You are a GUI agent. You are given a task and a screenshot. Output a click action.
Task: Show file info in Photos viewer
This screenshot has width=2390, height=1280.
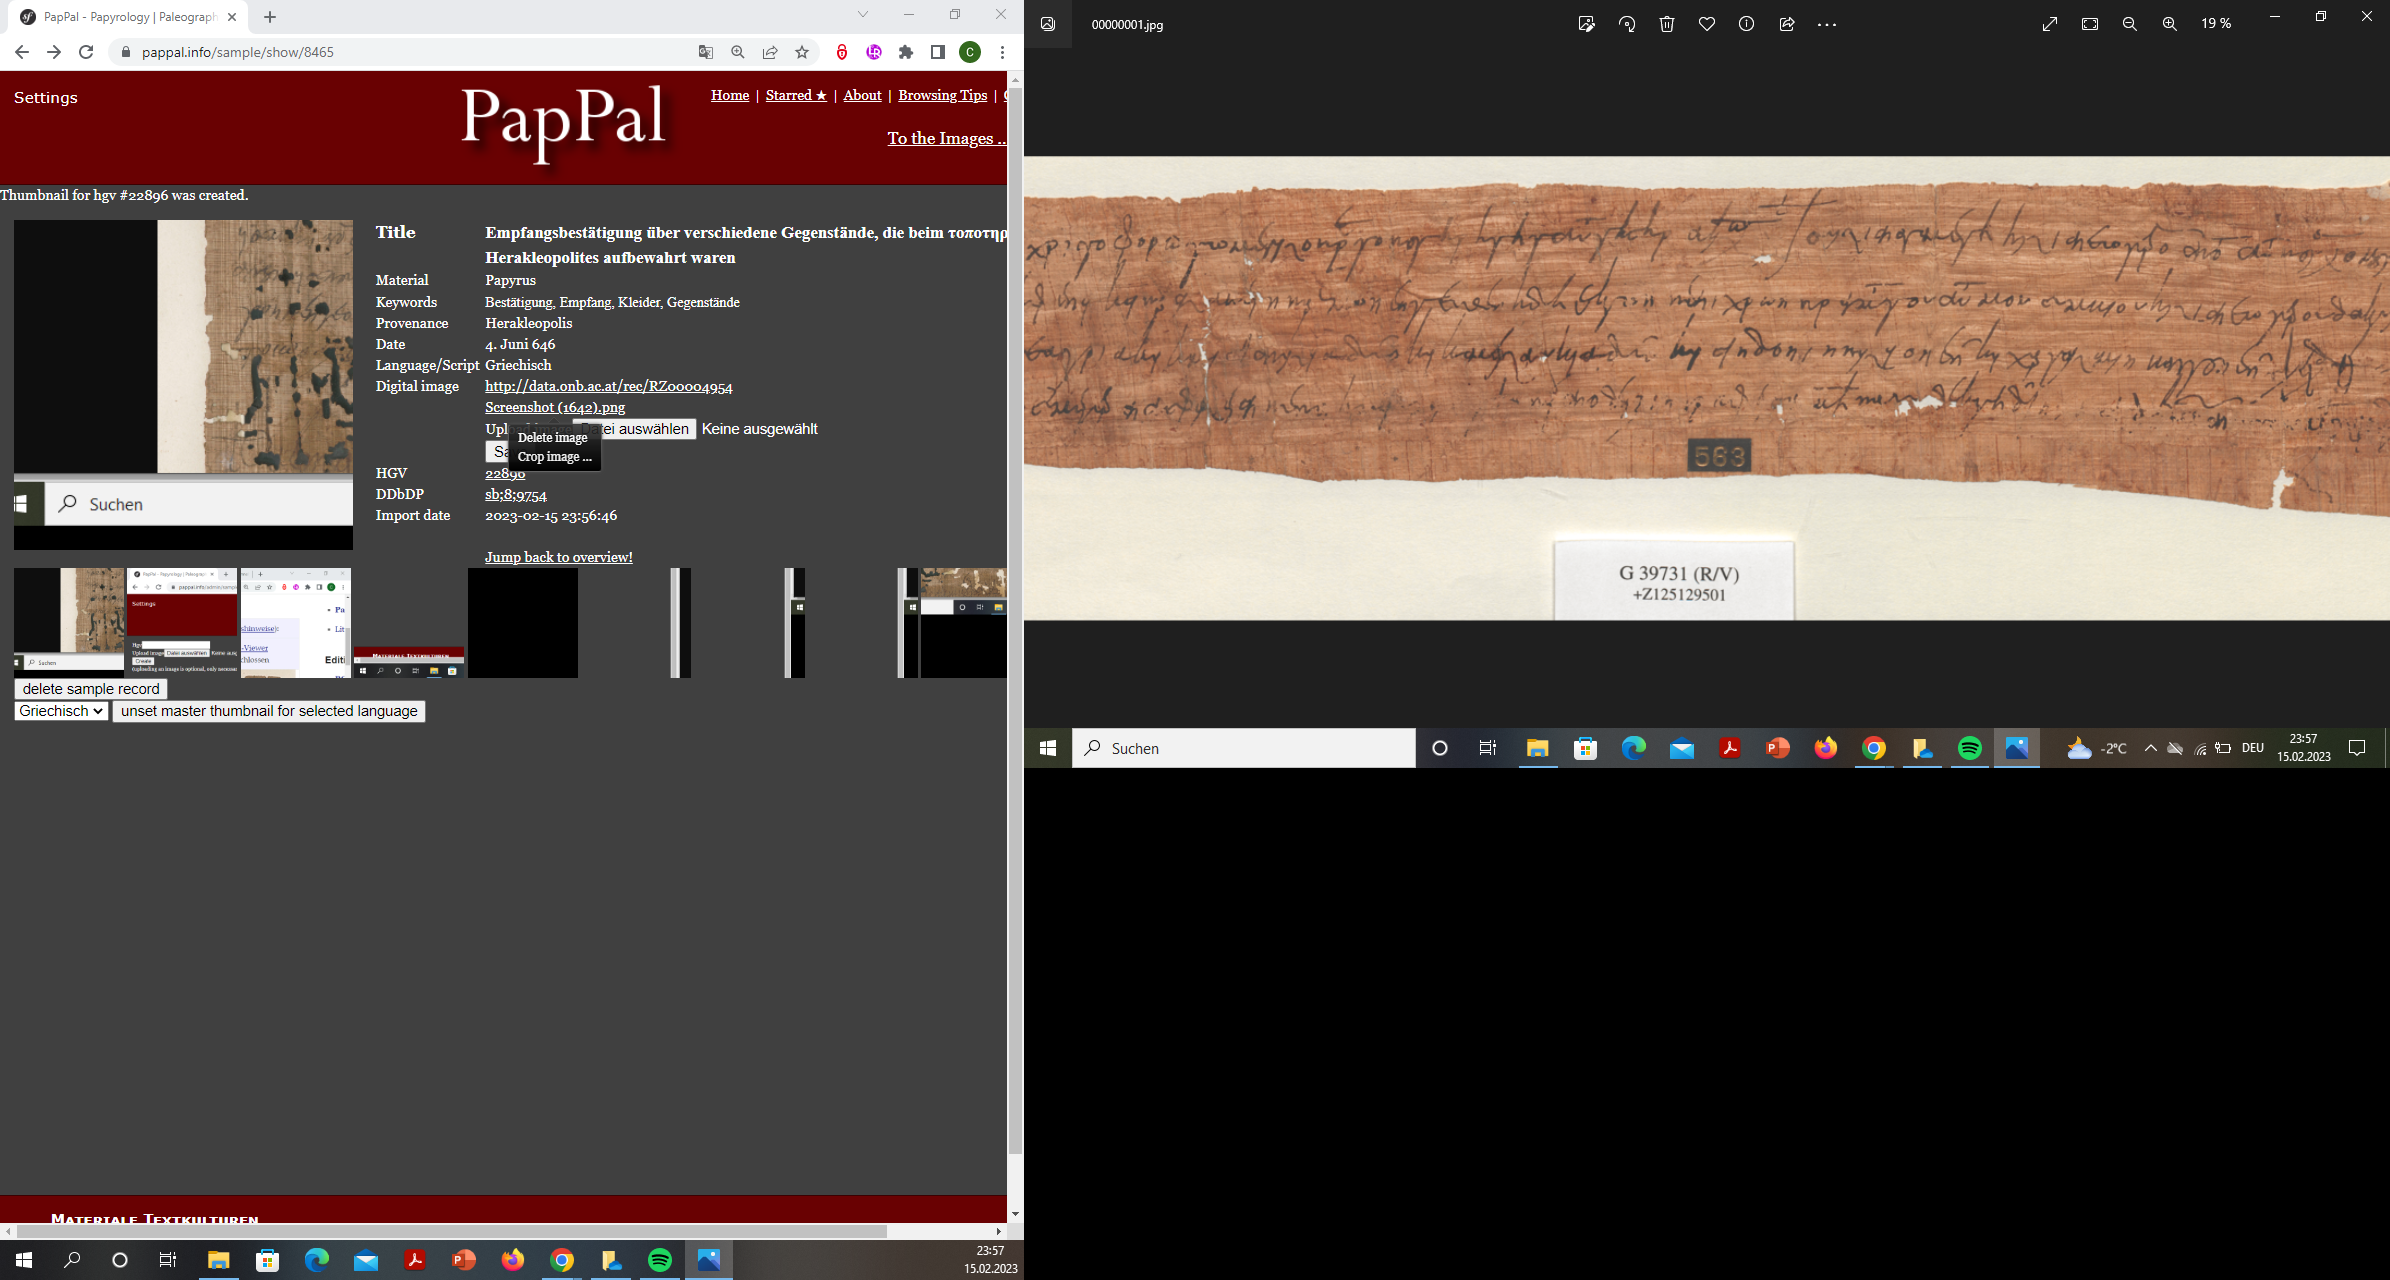click(1747, 24)
